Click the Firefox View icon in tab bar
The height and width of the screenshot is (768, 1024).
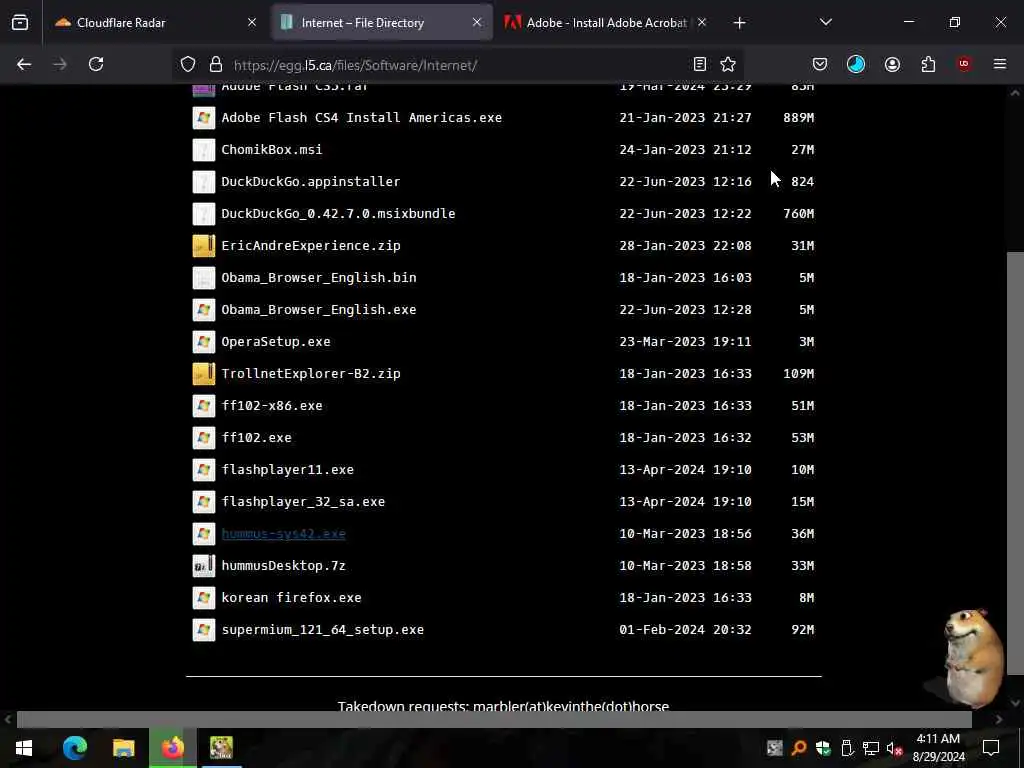pos(20,22)
